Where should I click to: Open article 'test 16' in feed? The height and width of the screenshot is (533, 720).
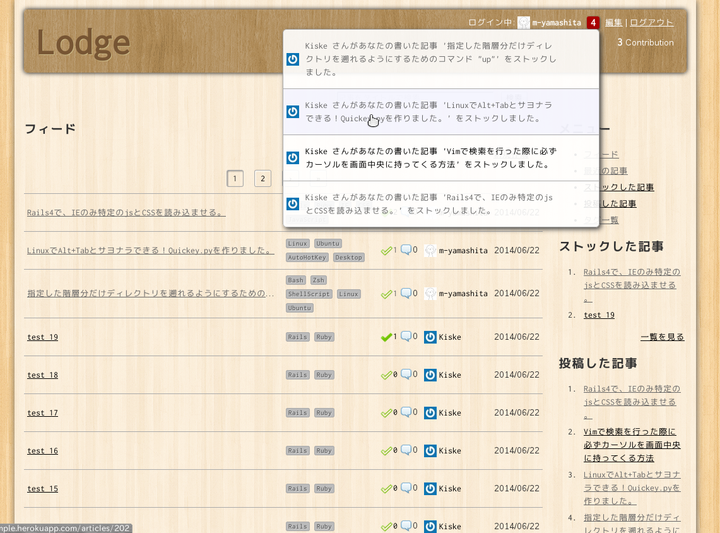click(x=43, y=451)
